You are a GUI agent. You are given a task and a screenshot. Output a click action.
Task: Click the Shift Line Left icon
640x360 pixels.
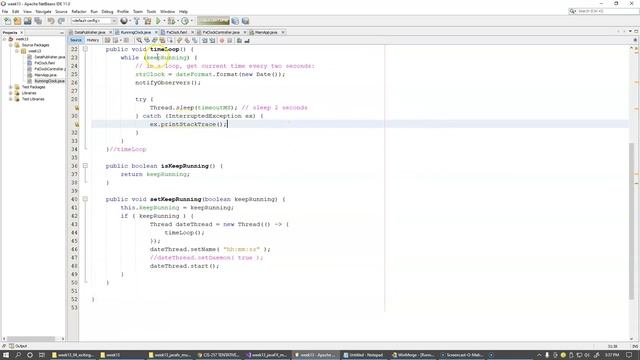click(x=204, y=40)
